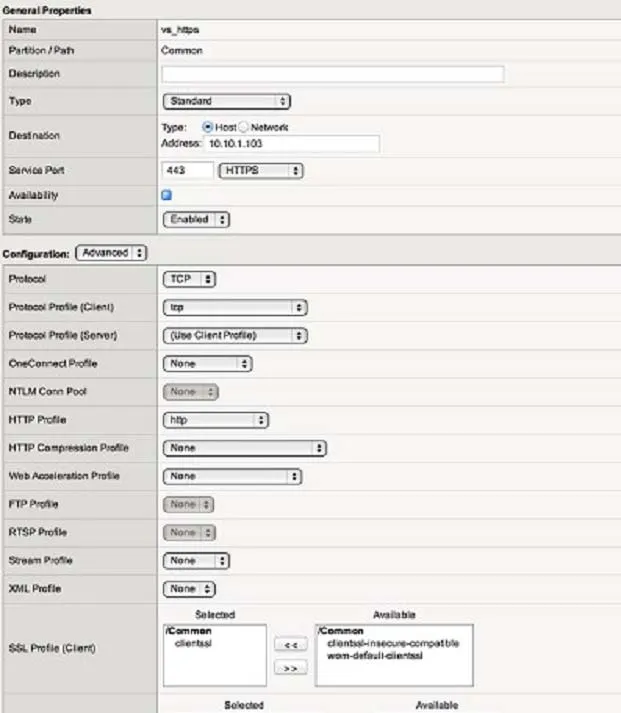Click the disabled RTSP Profile dropdown
The width and height of the screenshot is (621, 713).
click(189, 532)
